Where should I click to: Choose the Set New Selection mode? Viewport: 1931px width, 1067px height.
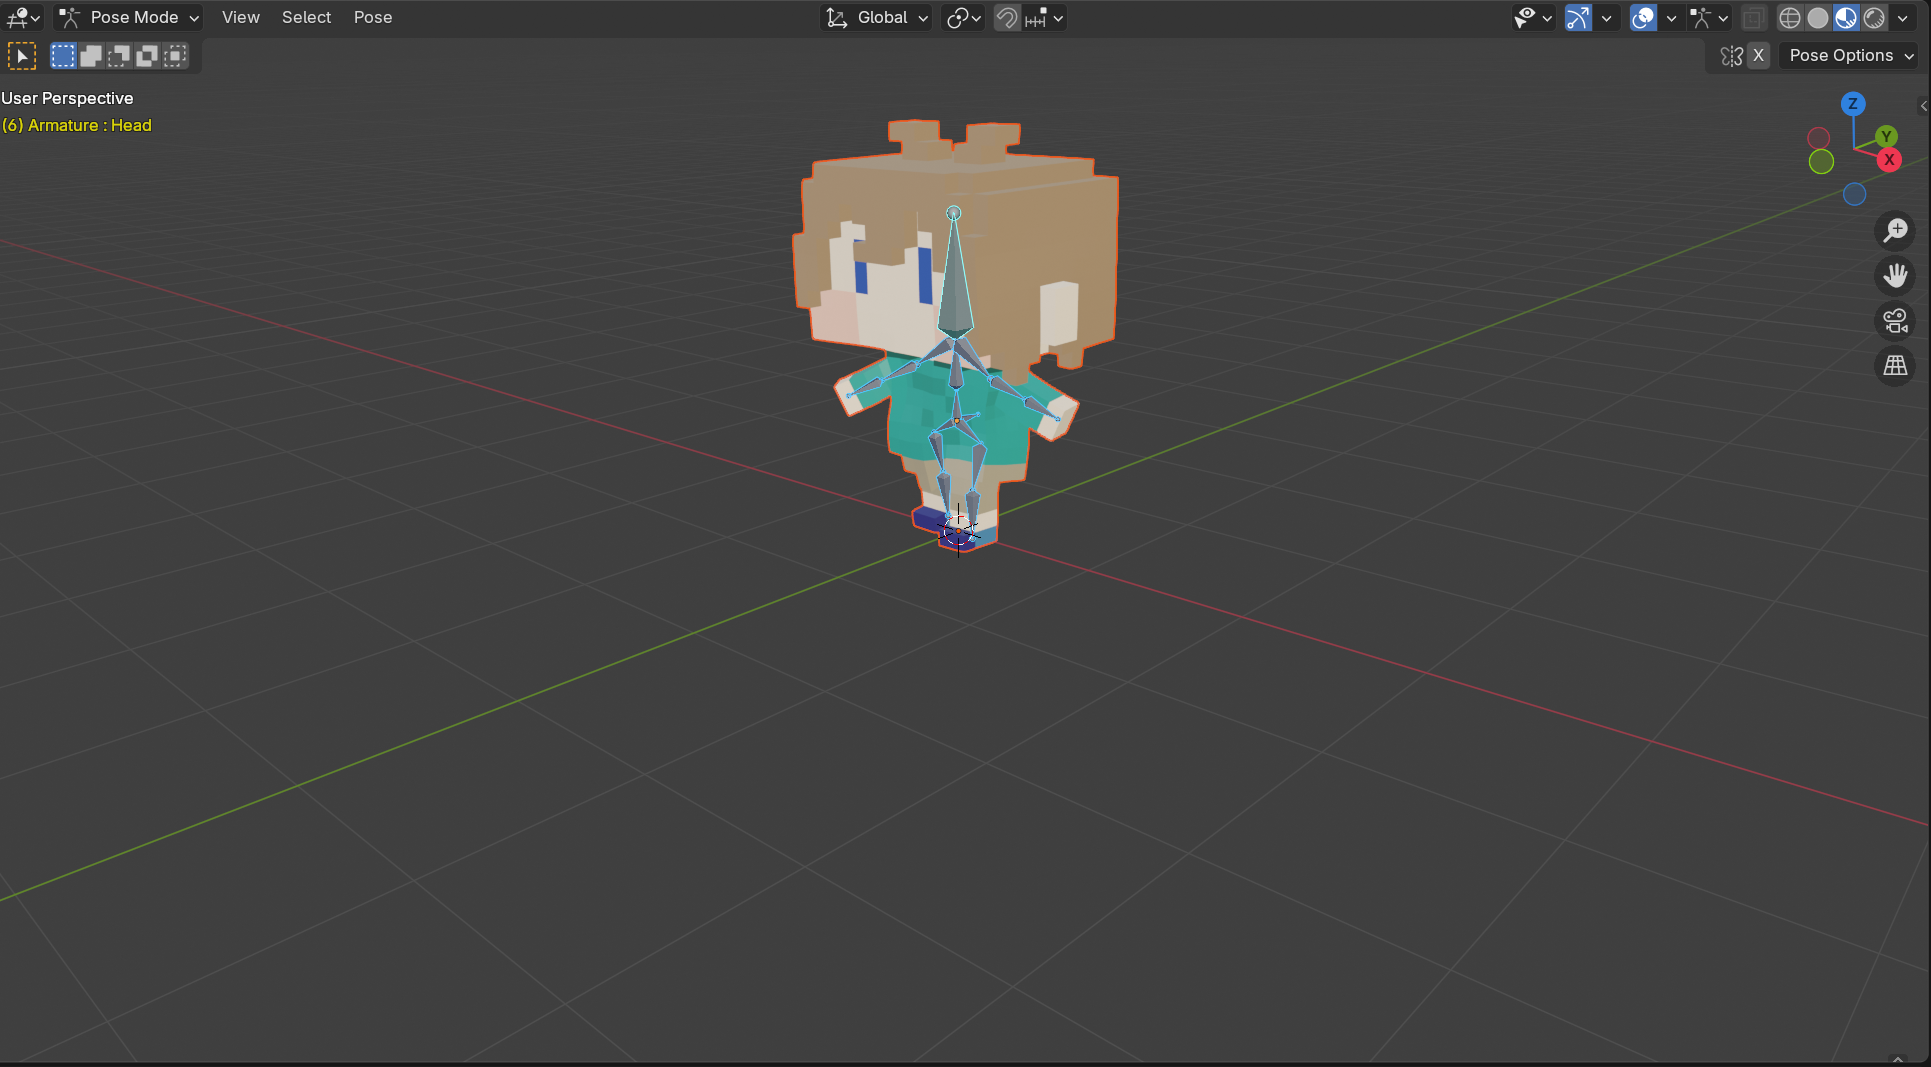(63, 56)
